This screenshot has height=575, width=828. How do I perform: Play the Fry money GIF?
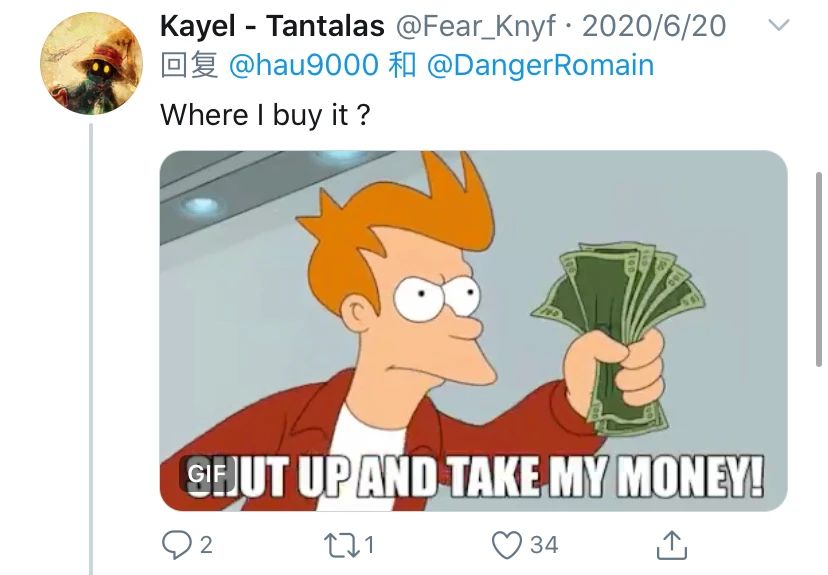click(473, 331)
